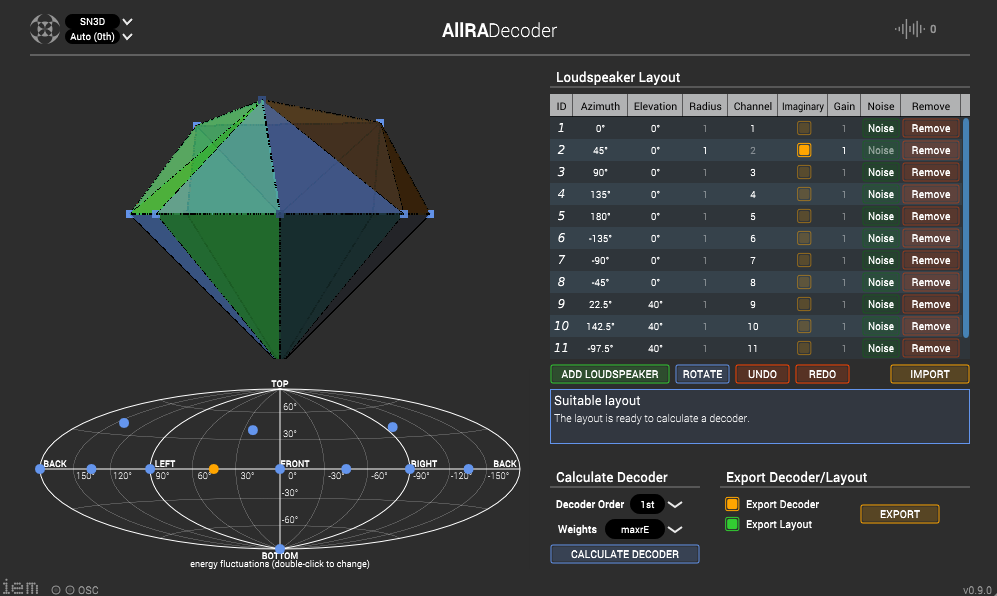
Task: Click channel cell 10 of loudspeaker 10
Action: click(x=753, y=326)
